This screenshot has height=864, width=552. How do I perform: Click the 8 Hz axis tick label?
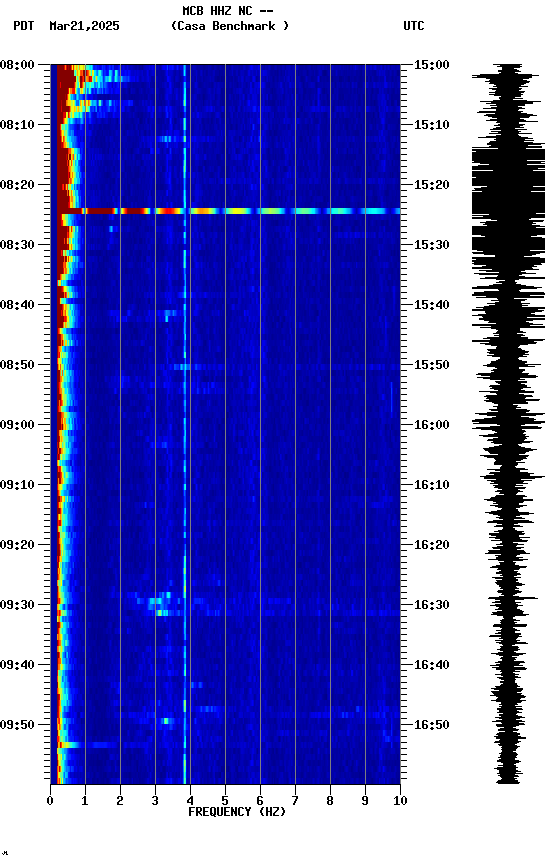coord(330,801)
